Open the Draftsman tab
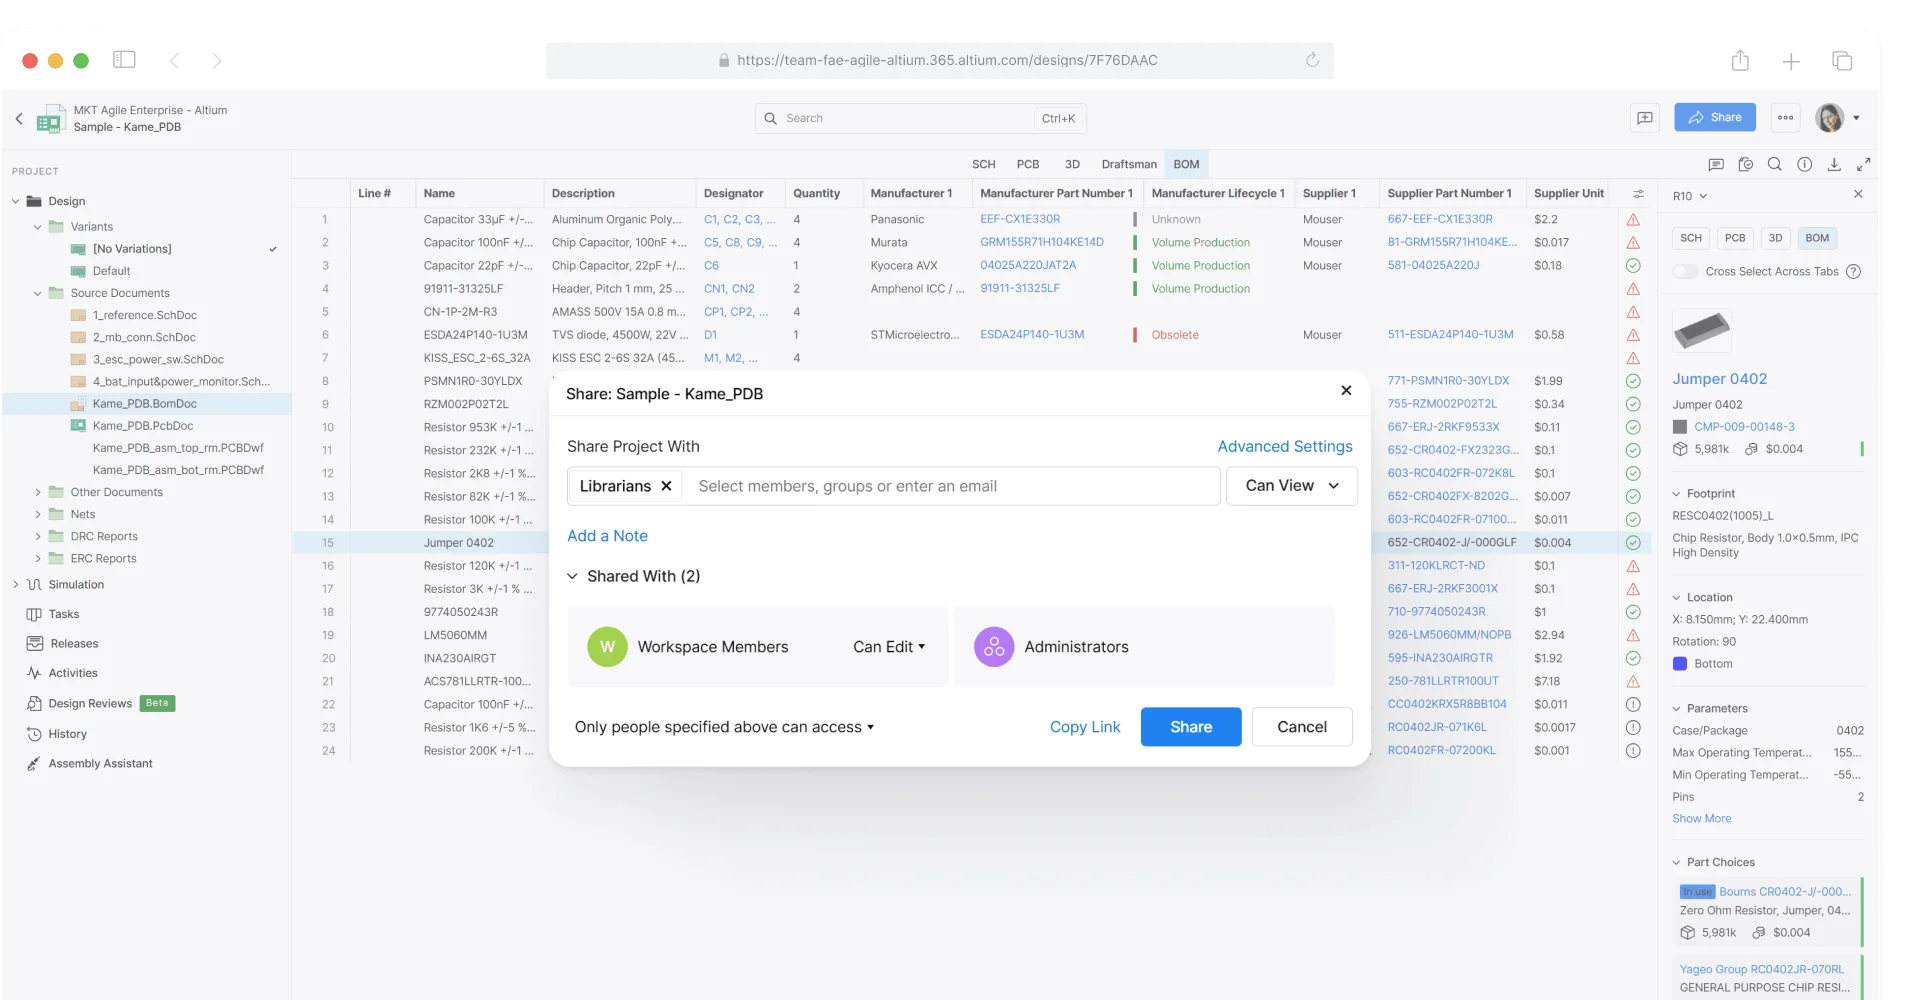Viewport: 1920px width, 1000px height. point(1129,164)
